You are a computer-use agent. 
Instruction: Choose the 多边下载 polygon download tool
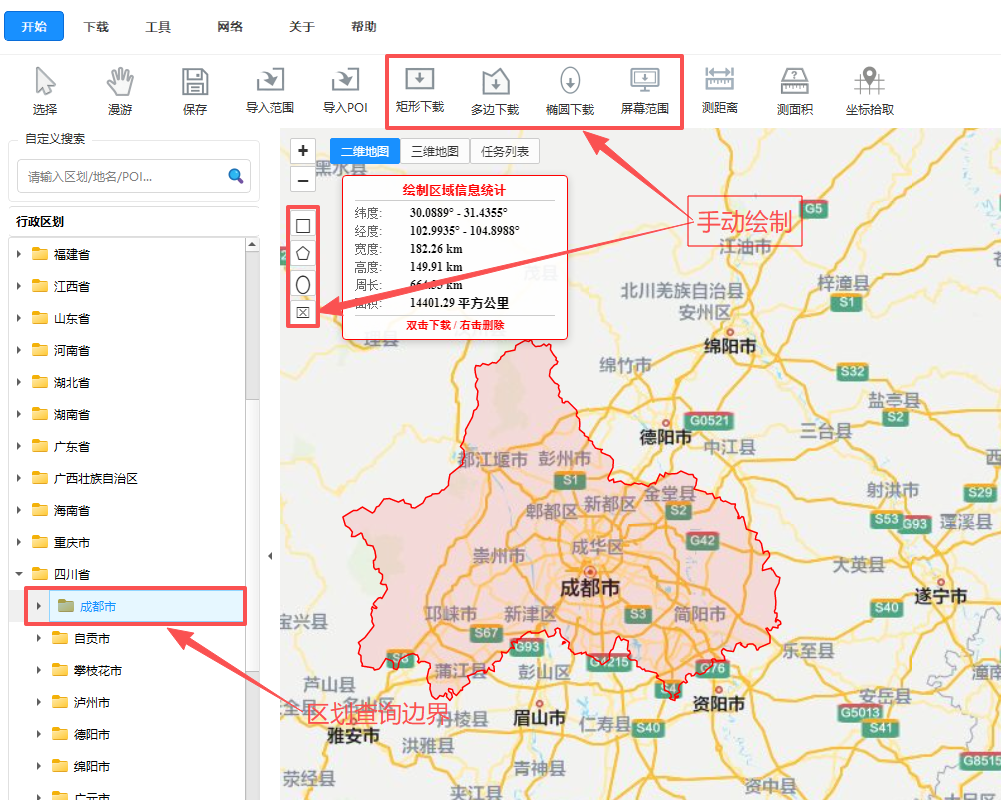[495, 91]
